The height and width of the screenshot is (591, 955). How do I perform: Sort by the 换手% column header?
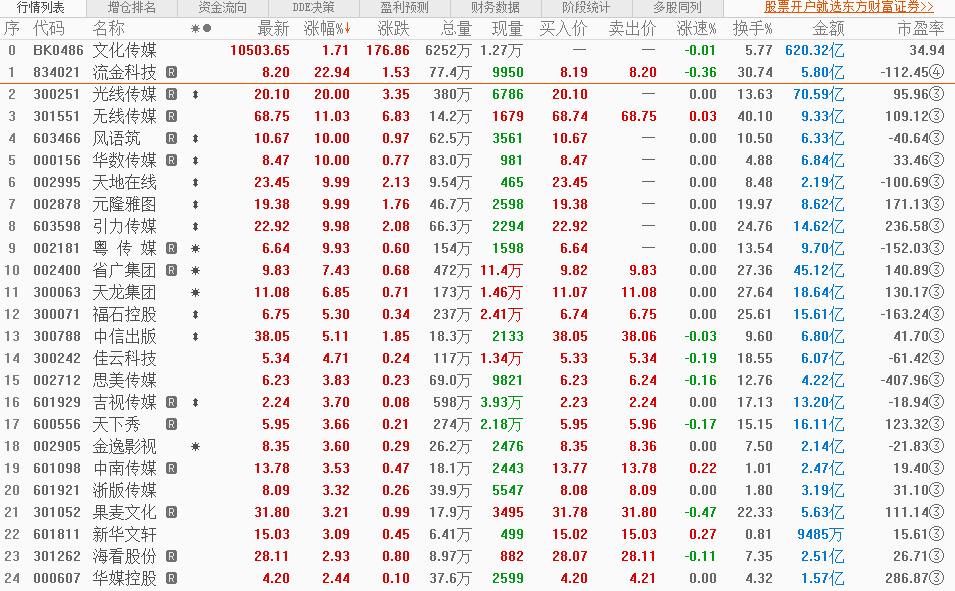point(752,29)
